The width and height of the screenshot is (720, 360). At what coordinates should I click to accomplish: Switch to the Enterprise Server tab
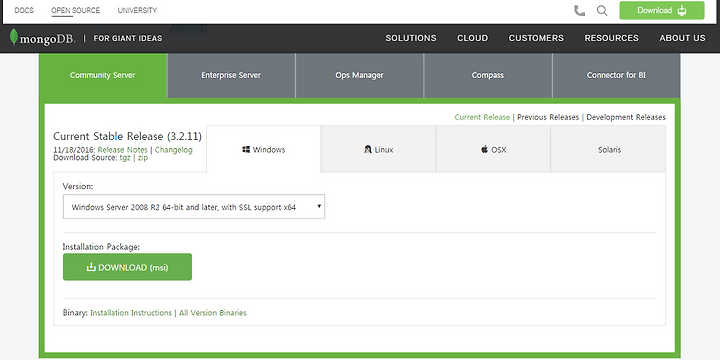click(231, 75)
